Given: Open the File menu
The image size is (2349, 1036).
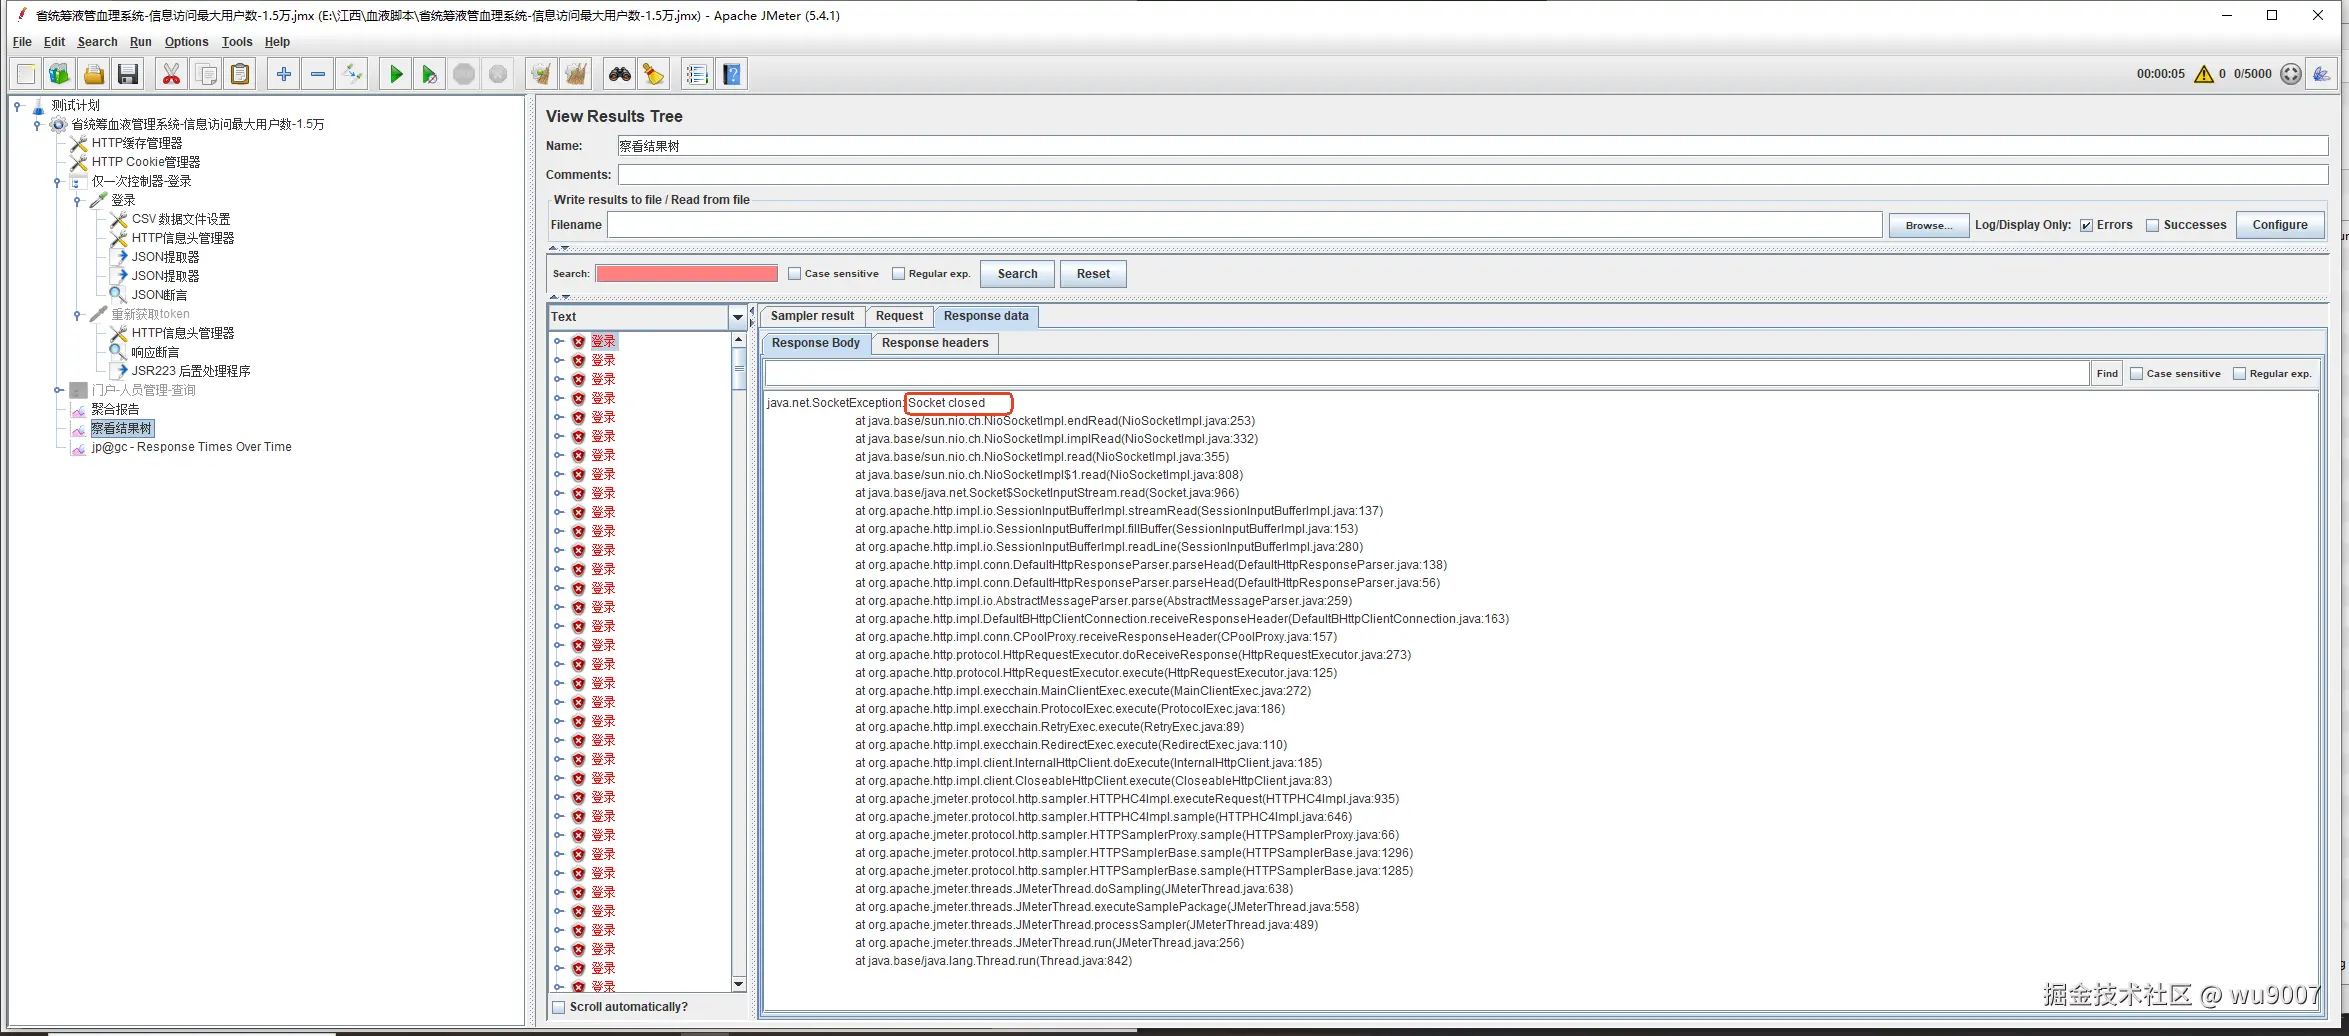Looking at the screenshot, I should [x=22, y=42].
